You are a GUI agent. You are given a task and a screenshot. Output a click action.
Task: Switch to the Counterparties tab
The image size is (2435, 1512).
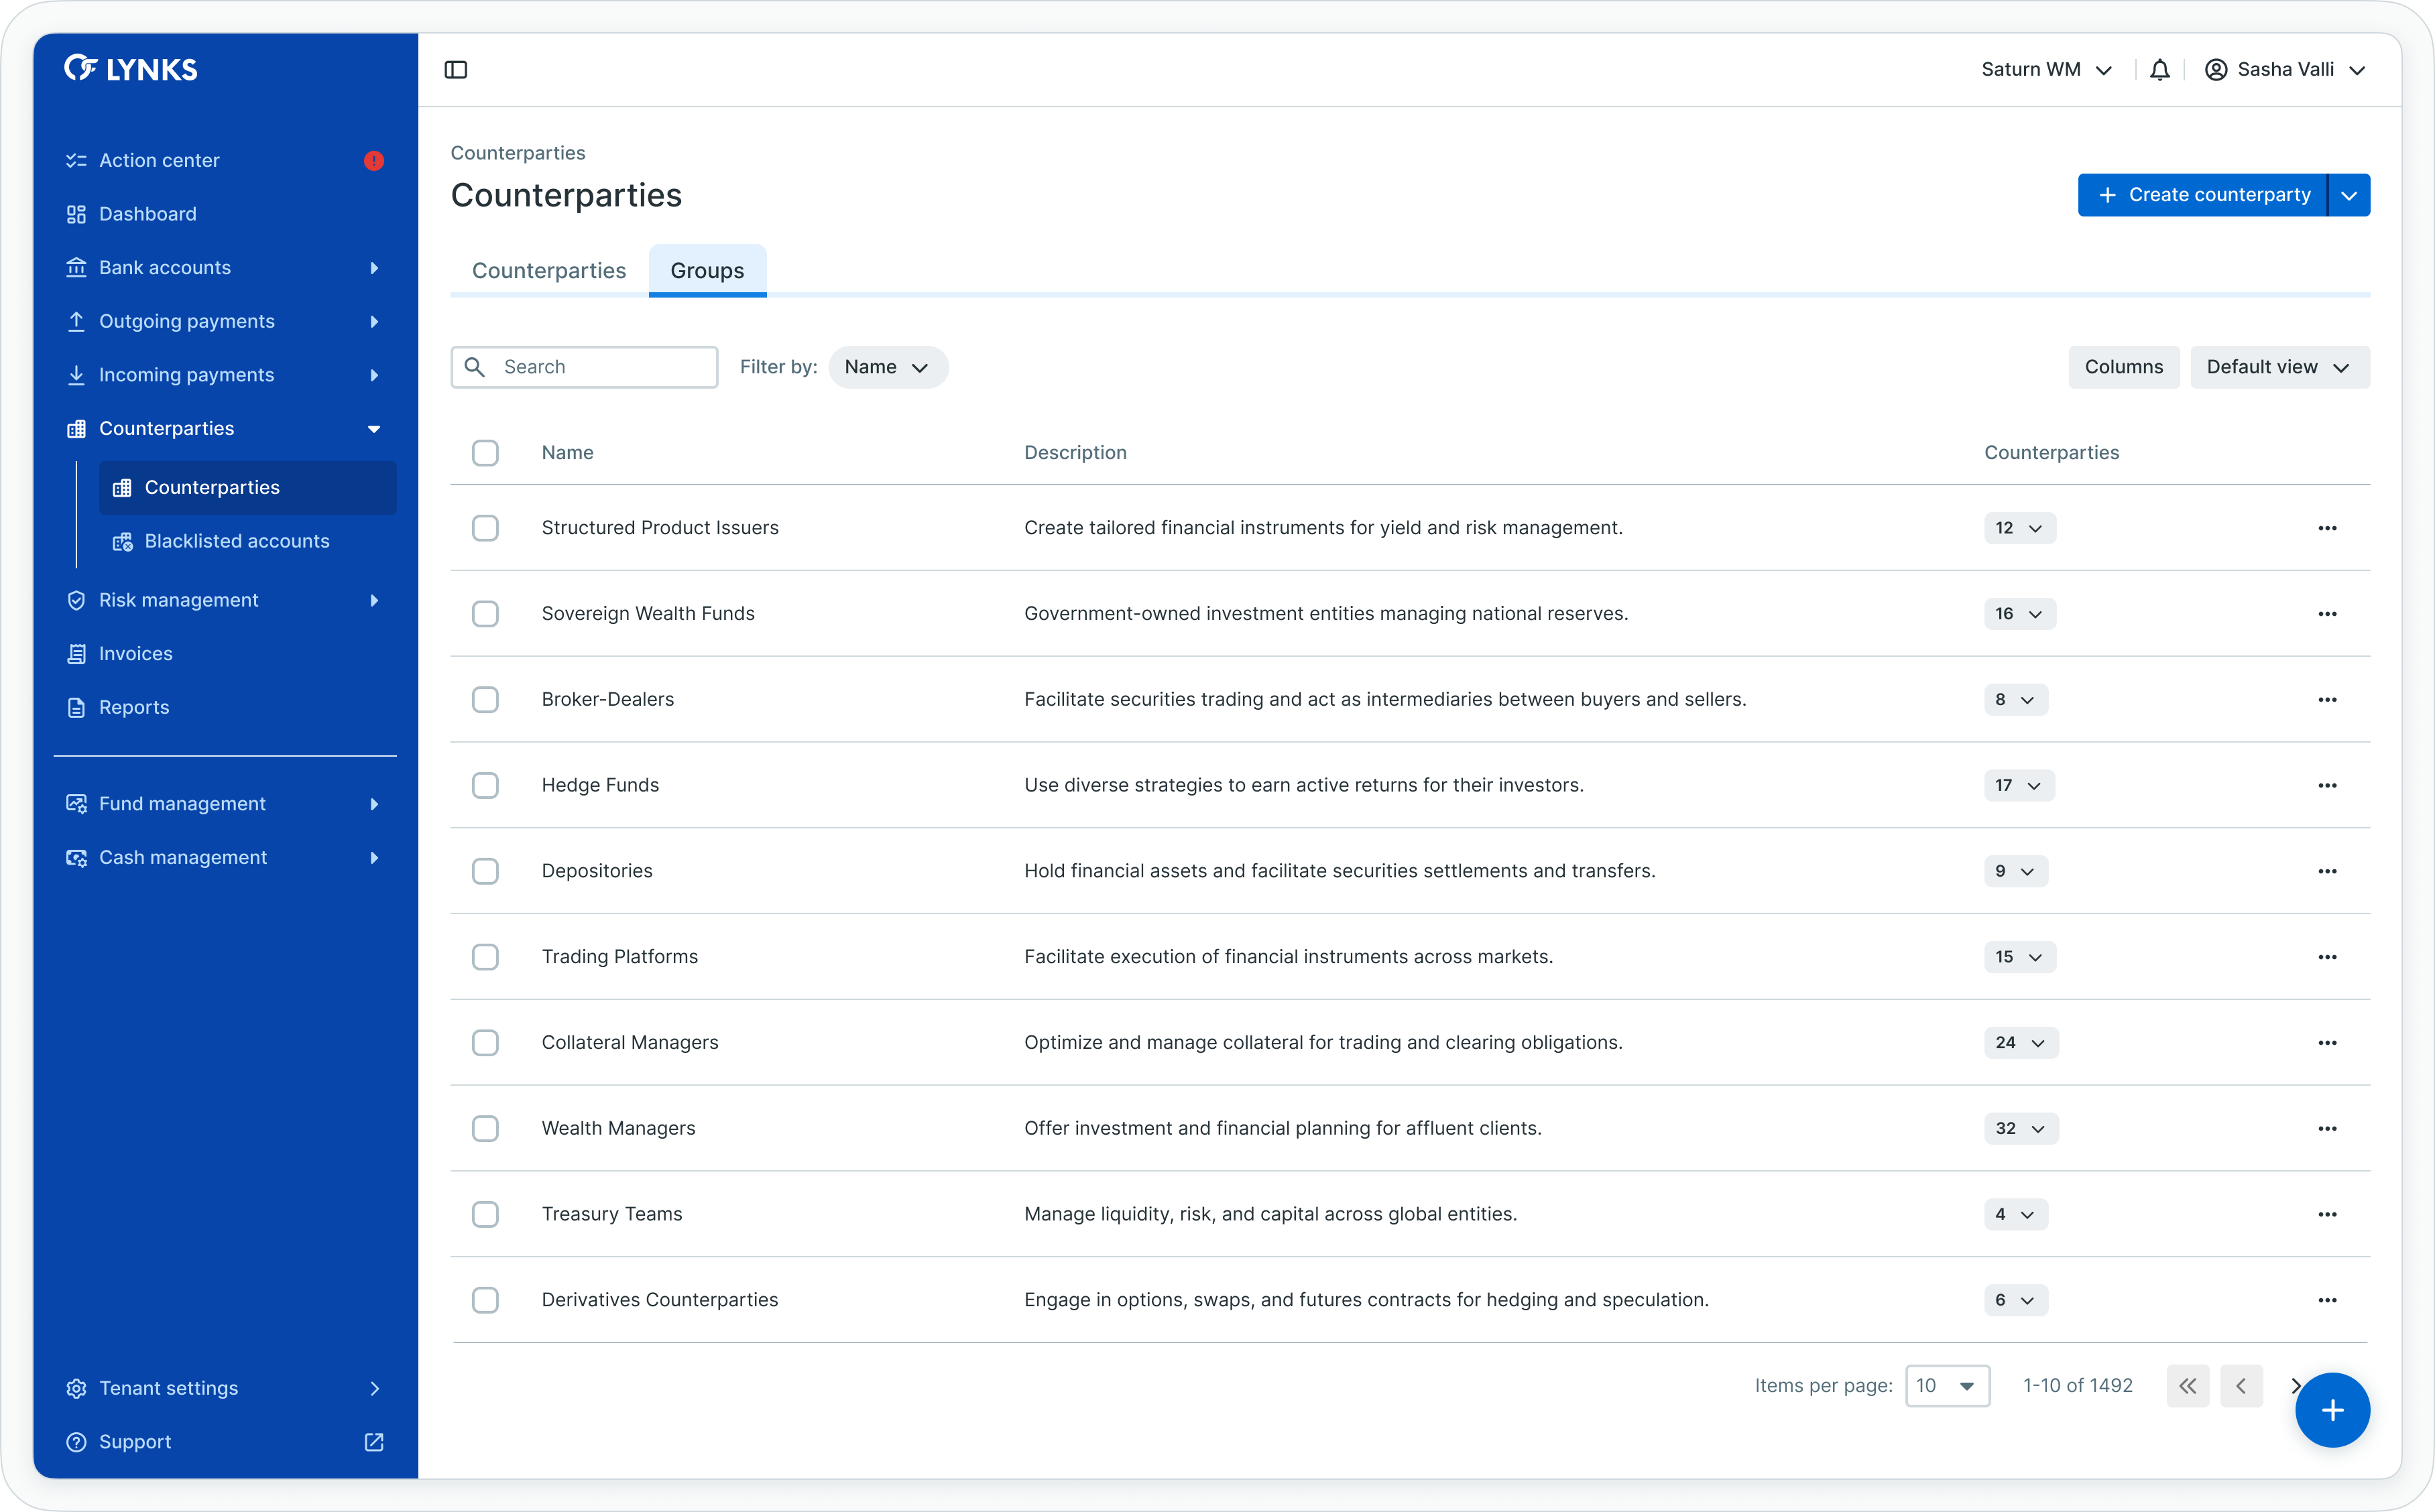(x=549, y=271)
